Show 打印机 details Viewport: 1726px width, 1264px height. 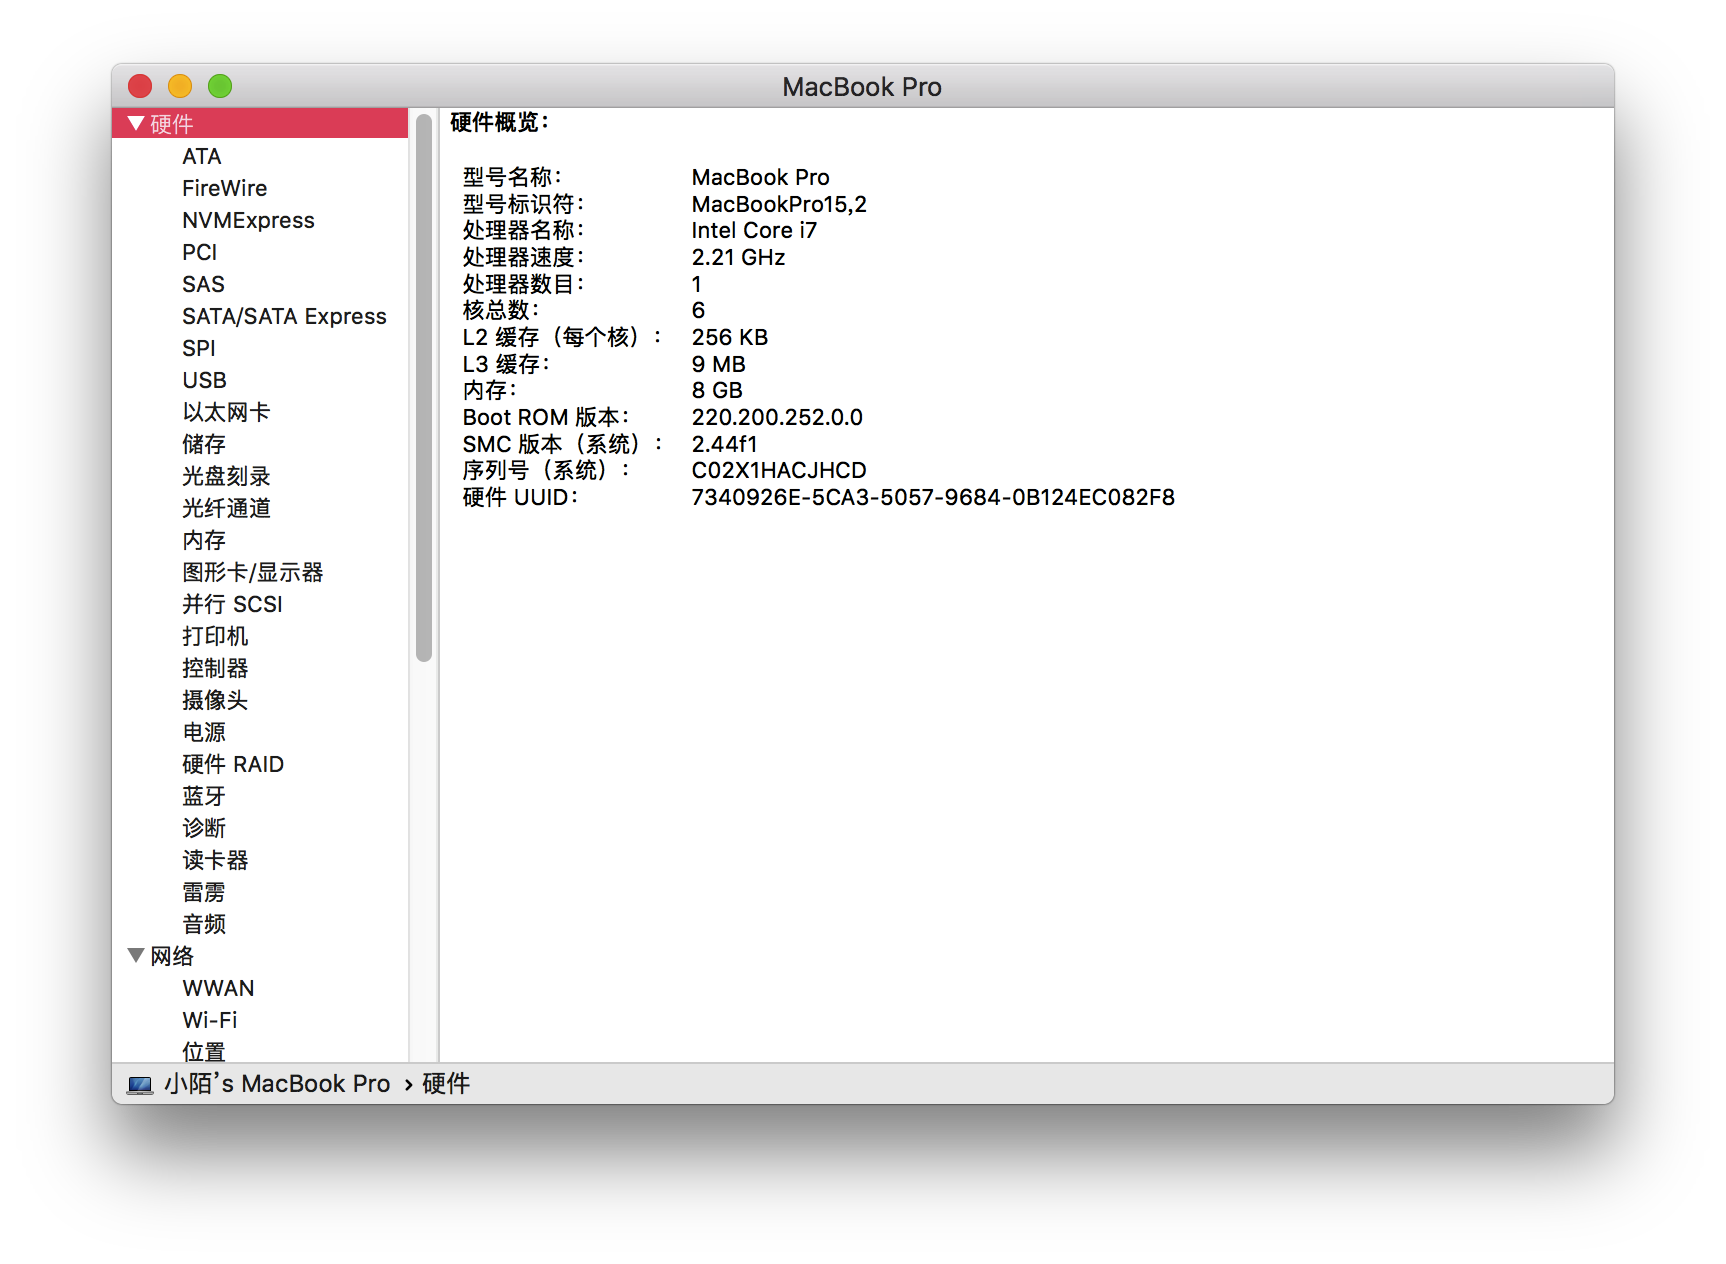[x=215, y=636]
